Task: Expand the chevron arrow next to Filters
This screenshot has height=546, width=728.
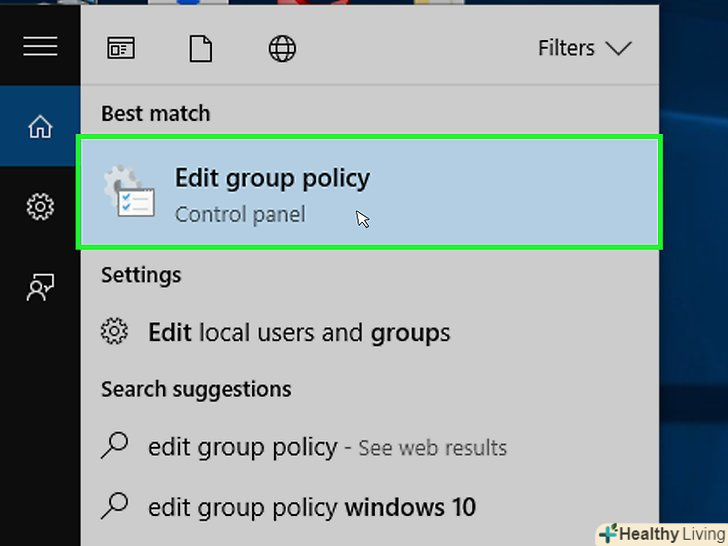Action: coord(619,48)
